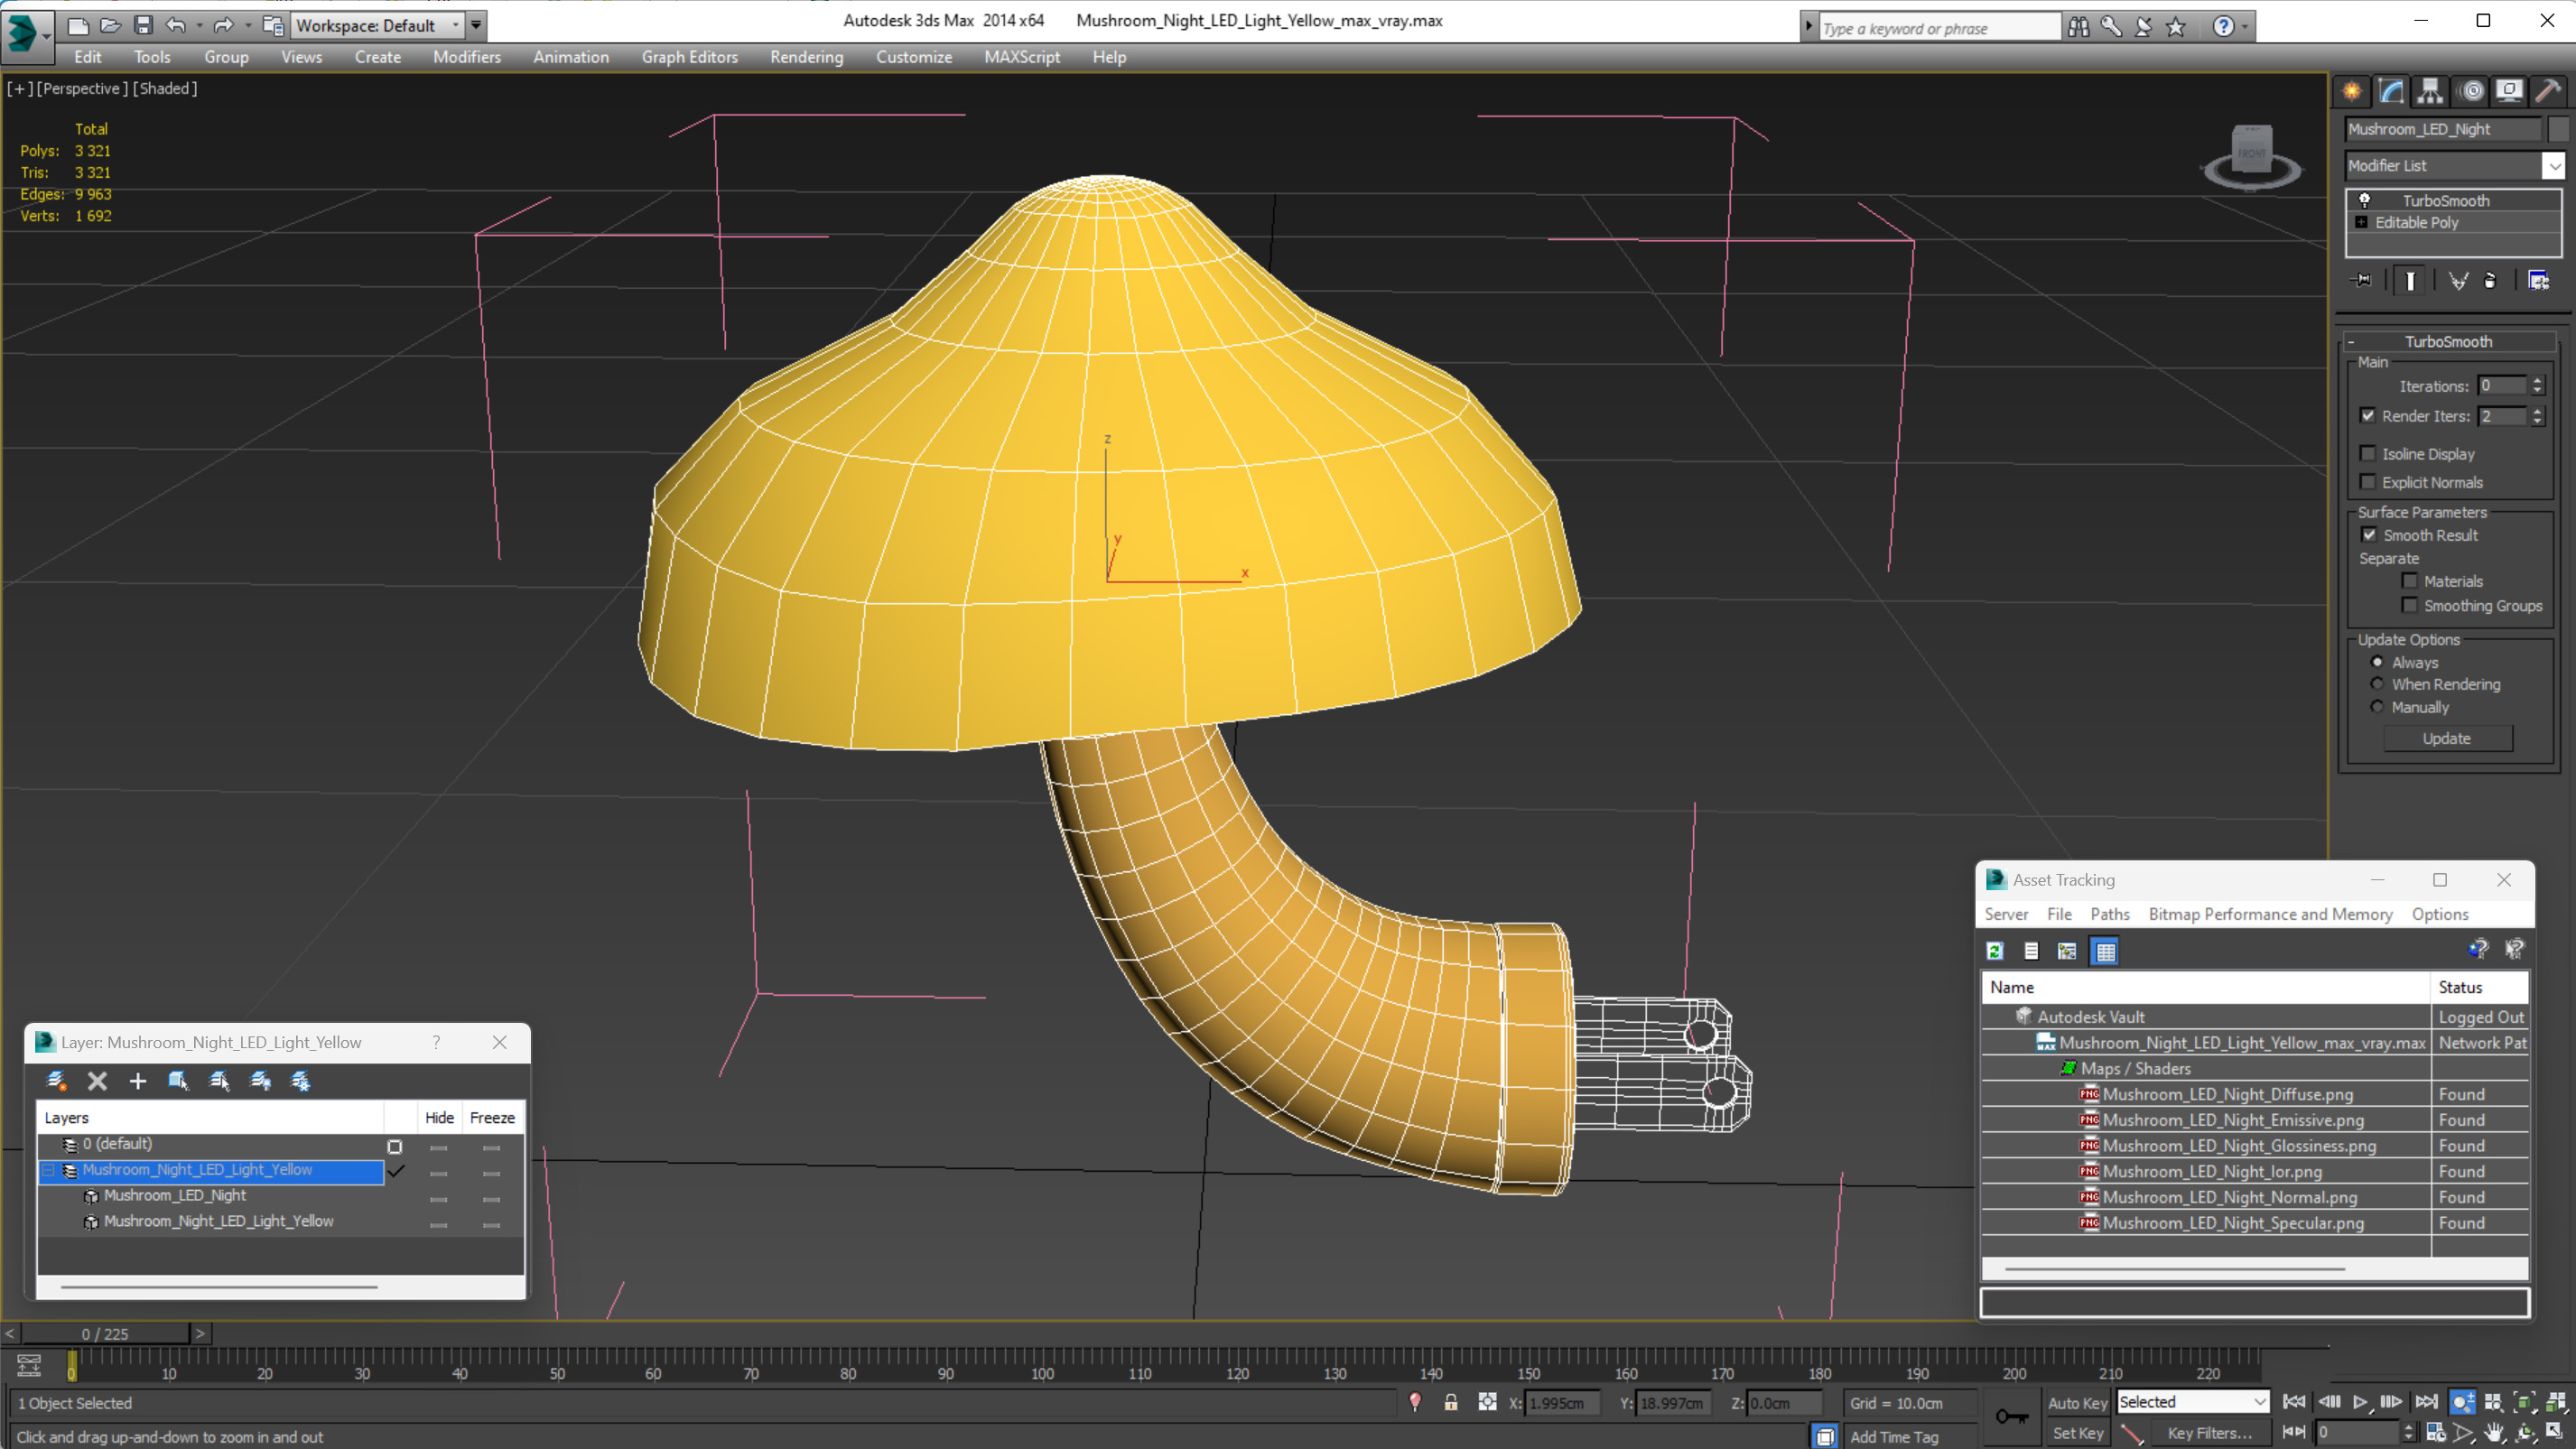
Task: Open the Modifiers menu
Action: click(x=467, y=57)
